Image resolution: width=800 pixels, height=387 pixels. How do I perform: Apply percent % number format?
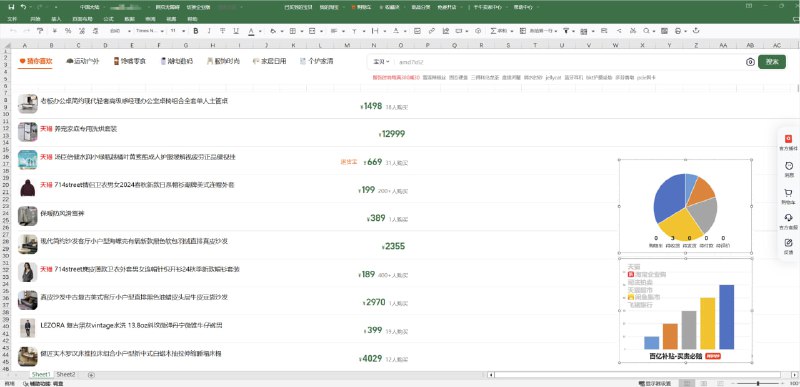tap(68, 31)
